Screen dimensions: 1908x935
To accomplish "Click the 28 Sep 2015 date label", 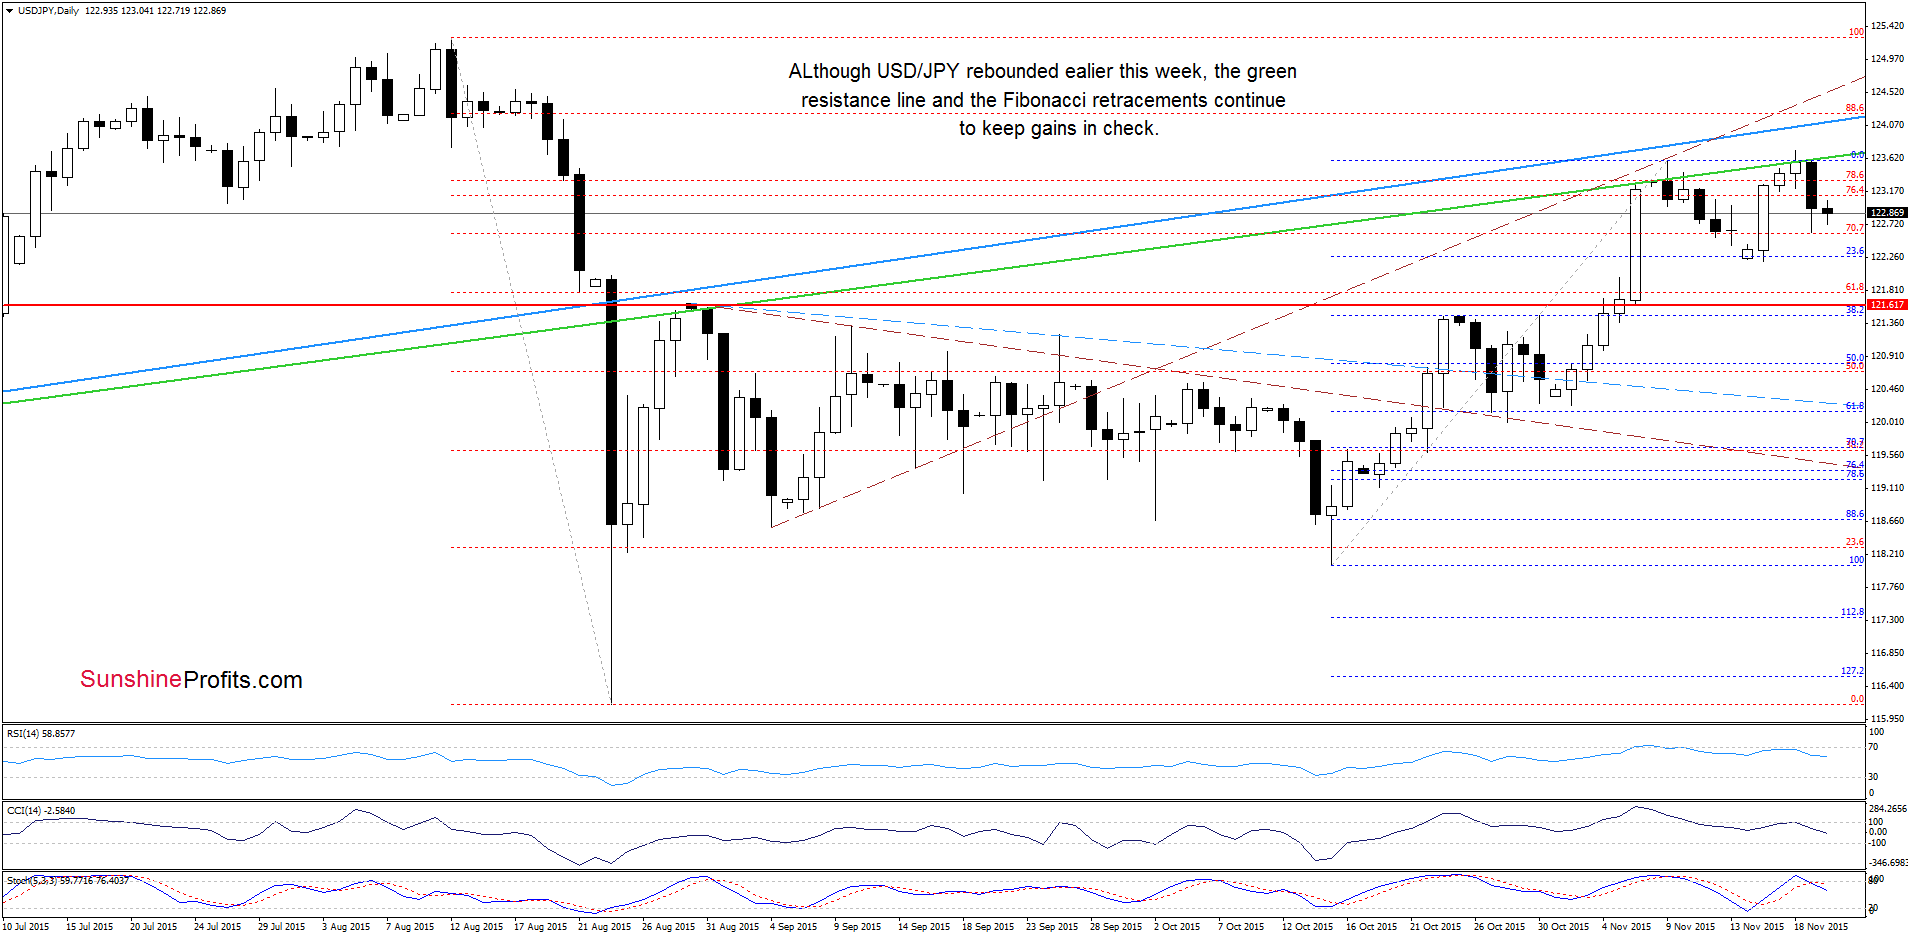I will click(x=1116, y=927).
